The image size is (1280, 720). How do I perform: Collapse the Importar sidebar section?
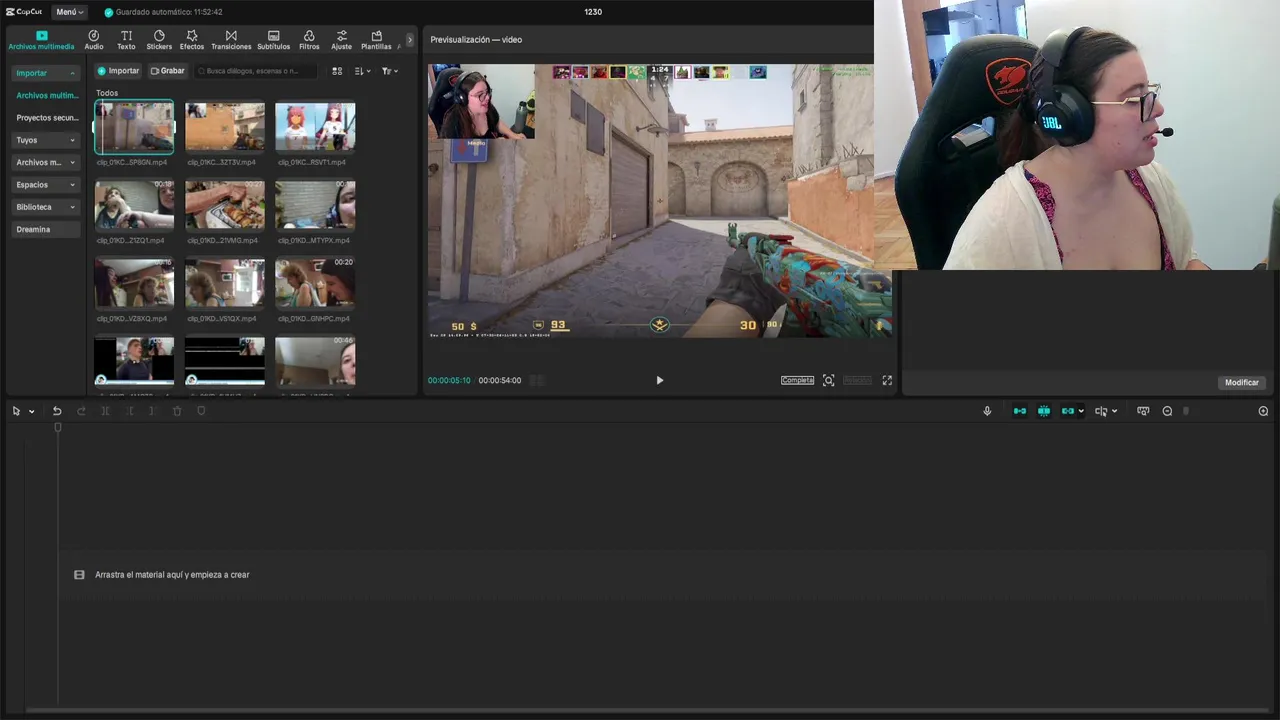[x=45, y=73]
